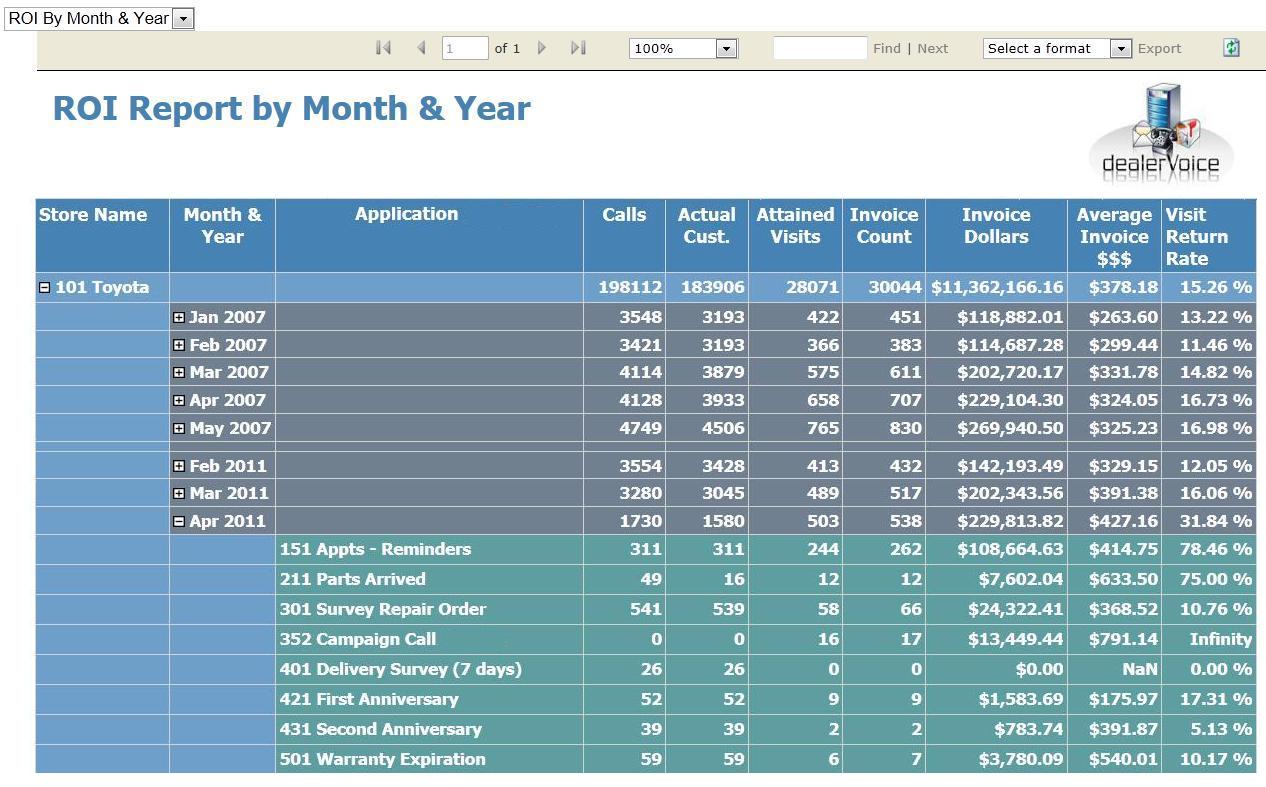Expand the Mar 2007 row
This screenshot has width=1266, height=787.
[x=179, y=372]
